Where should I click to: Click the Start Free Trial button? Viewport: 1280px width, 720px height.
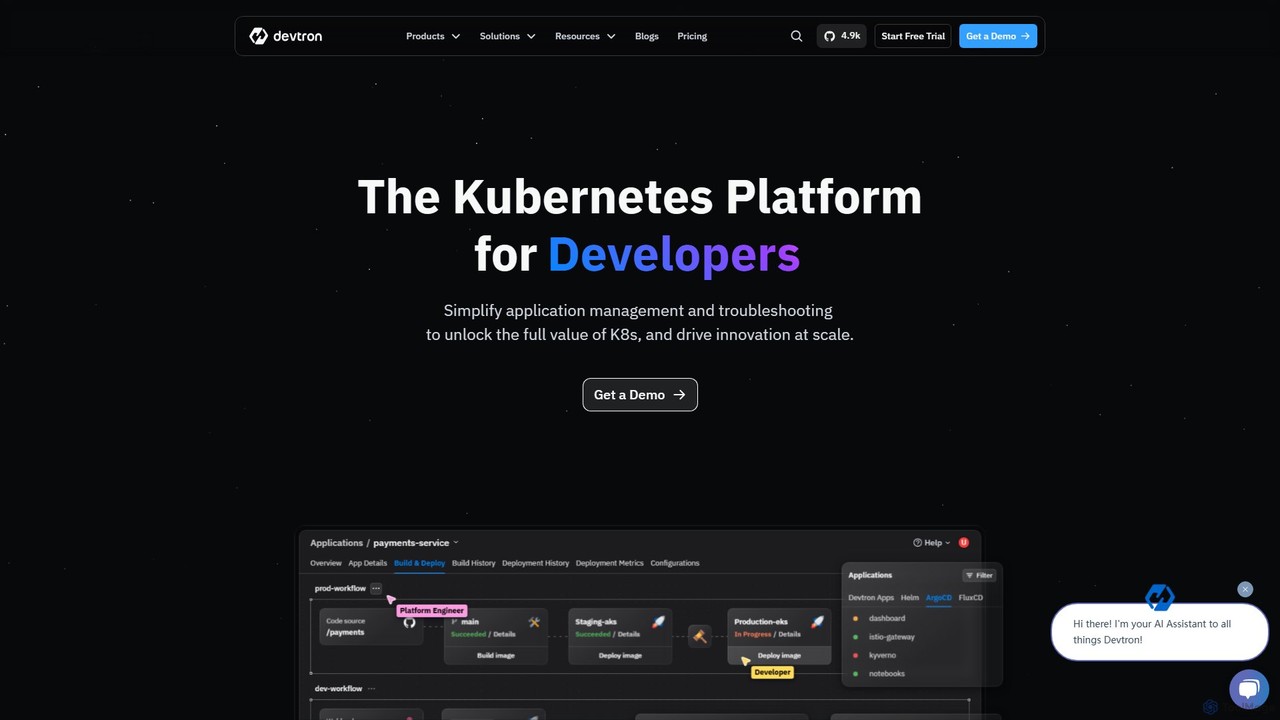(x=913, y=36)
